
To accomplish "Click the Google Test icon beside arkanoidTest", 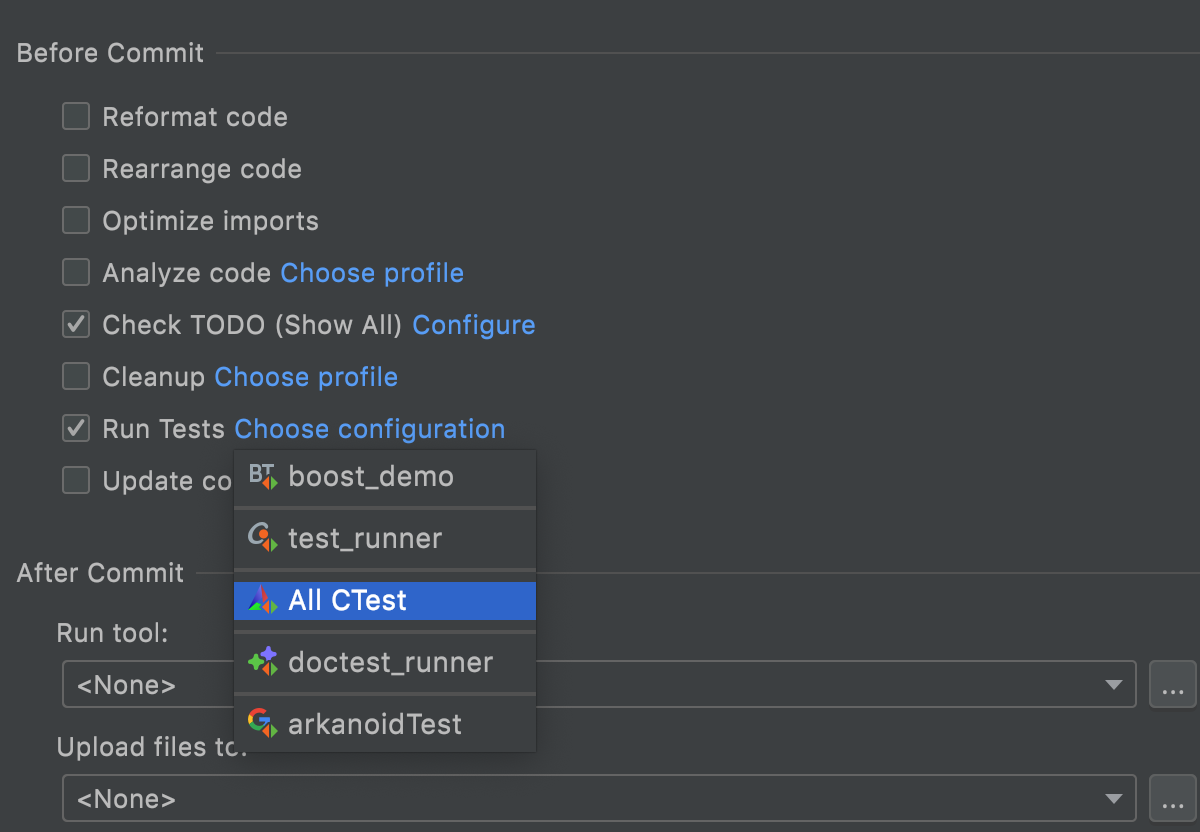I will [x=262, y=724].
